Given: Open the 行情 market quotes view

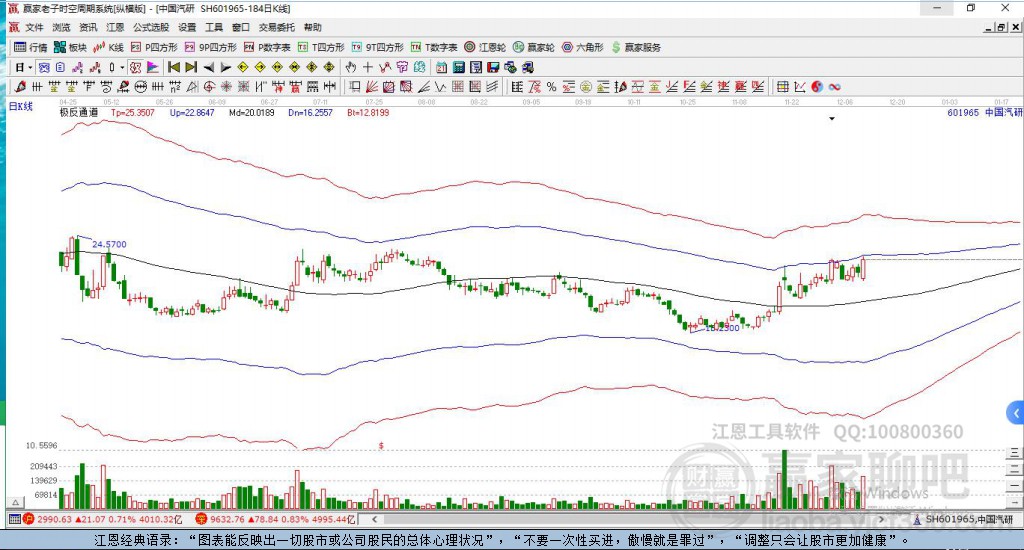Looking at the screenshot, I should pos(31,47).
